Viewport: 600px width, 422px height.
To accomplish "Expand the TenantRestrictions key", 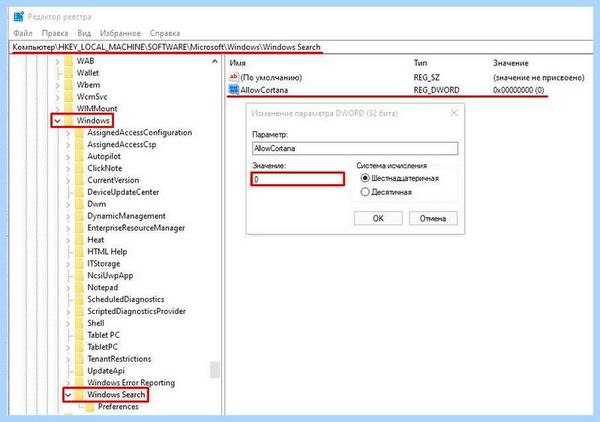I will 68,359.
